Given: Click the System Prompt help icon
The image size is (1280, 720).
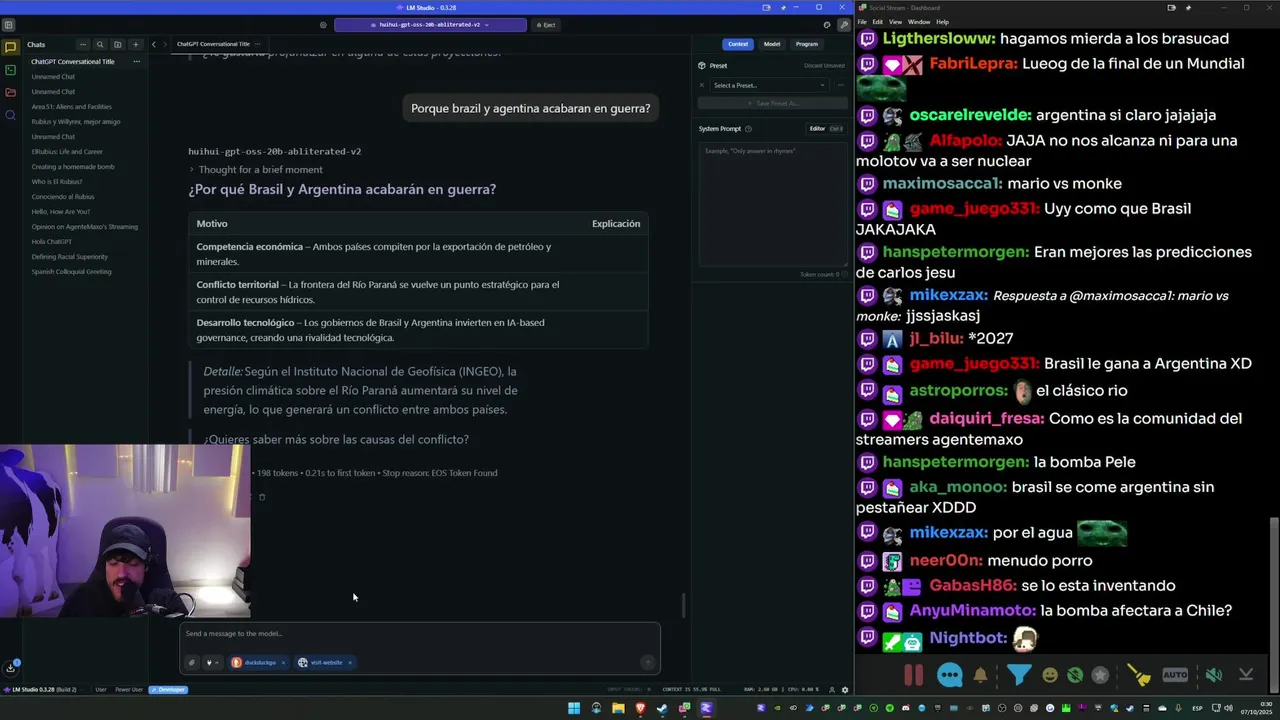Looking at the screenshot, I should 748,129.
